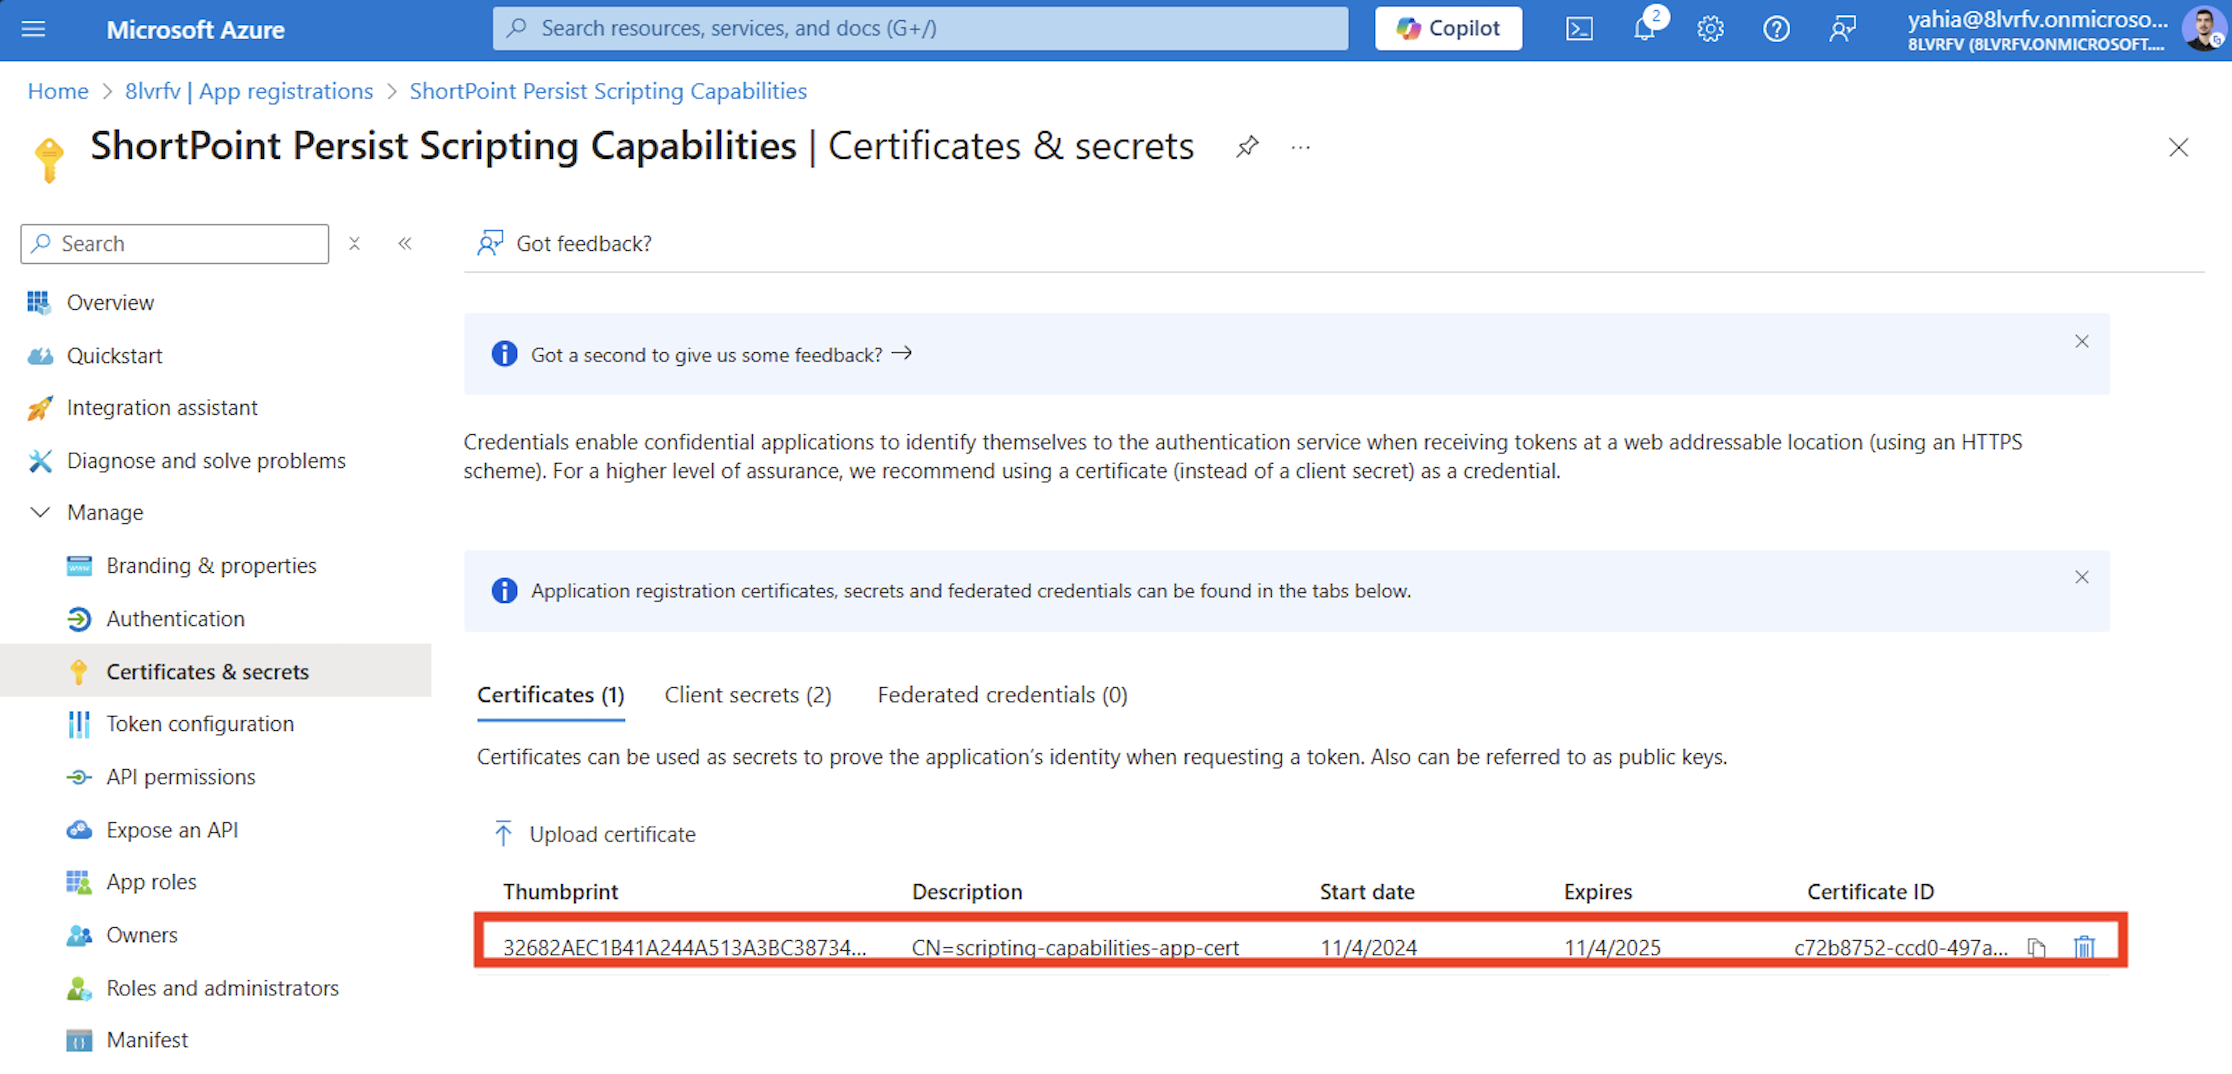2232x1074 pixels.
Task: Open Owners page
Action: 142,935
